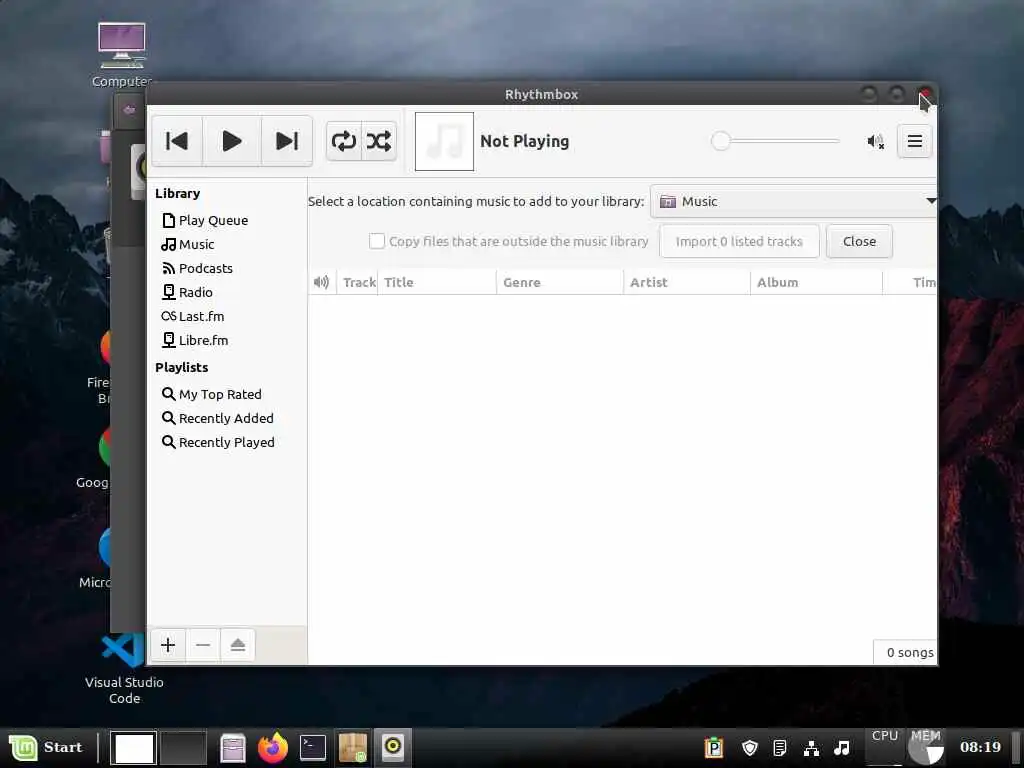1024x768 pixels.
Task: Click the eject device button
Action: (238, 645)
